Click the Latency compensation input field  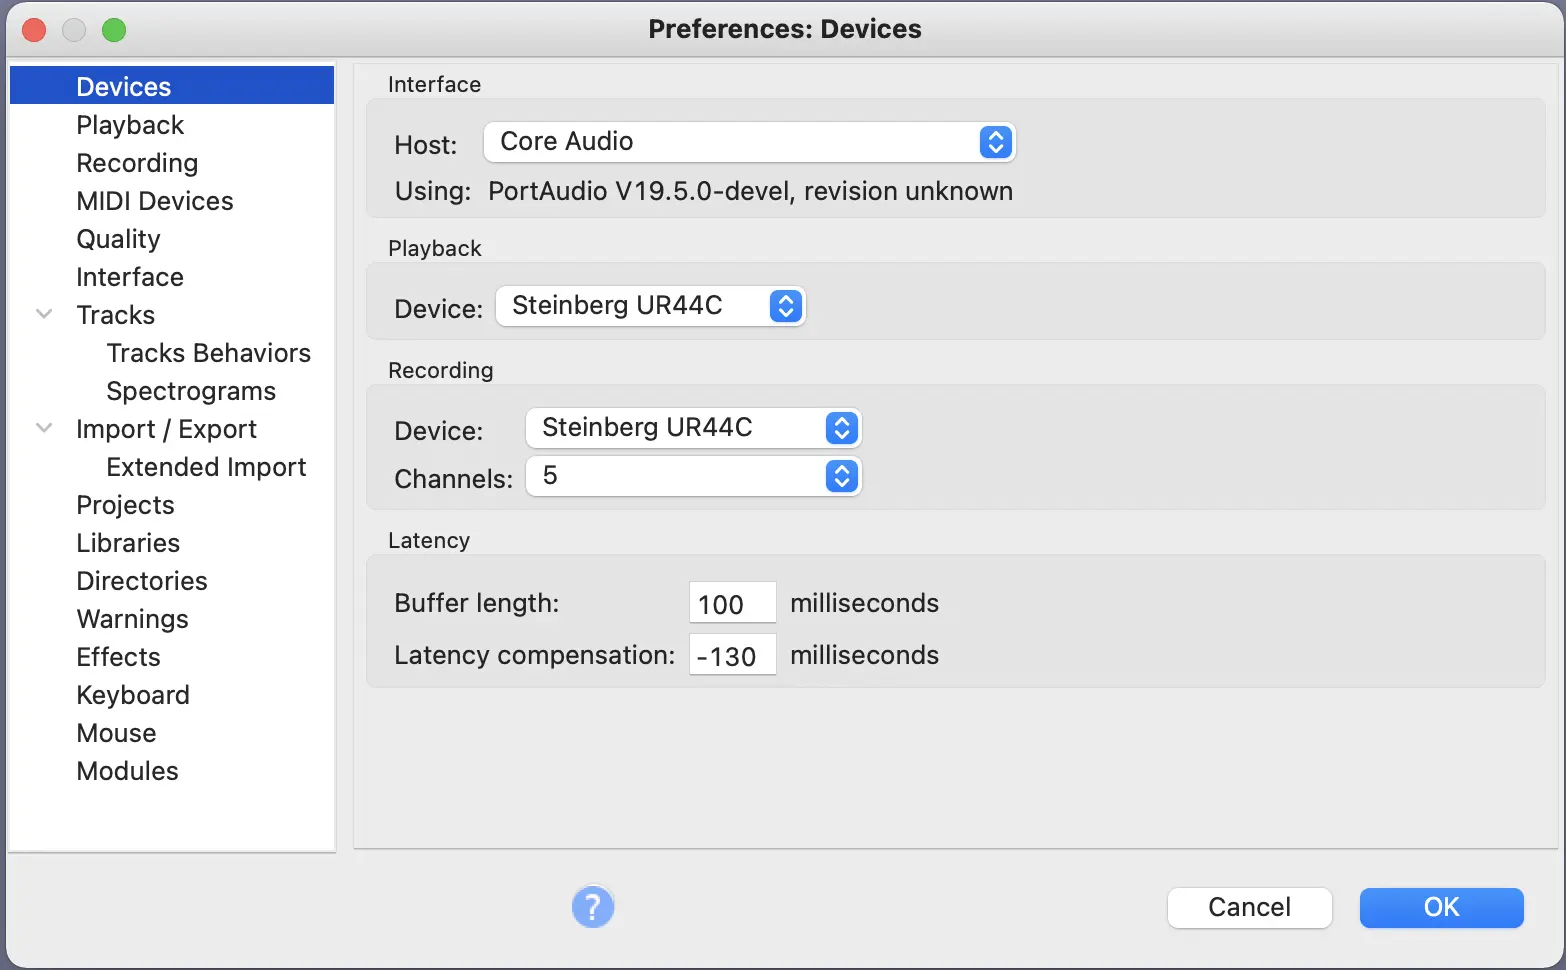point(732,656)
